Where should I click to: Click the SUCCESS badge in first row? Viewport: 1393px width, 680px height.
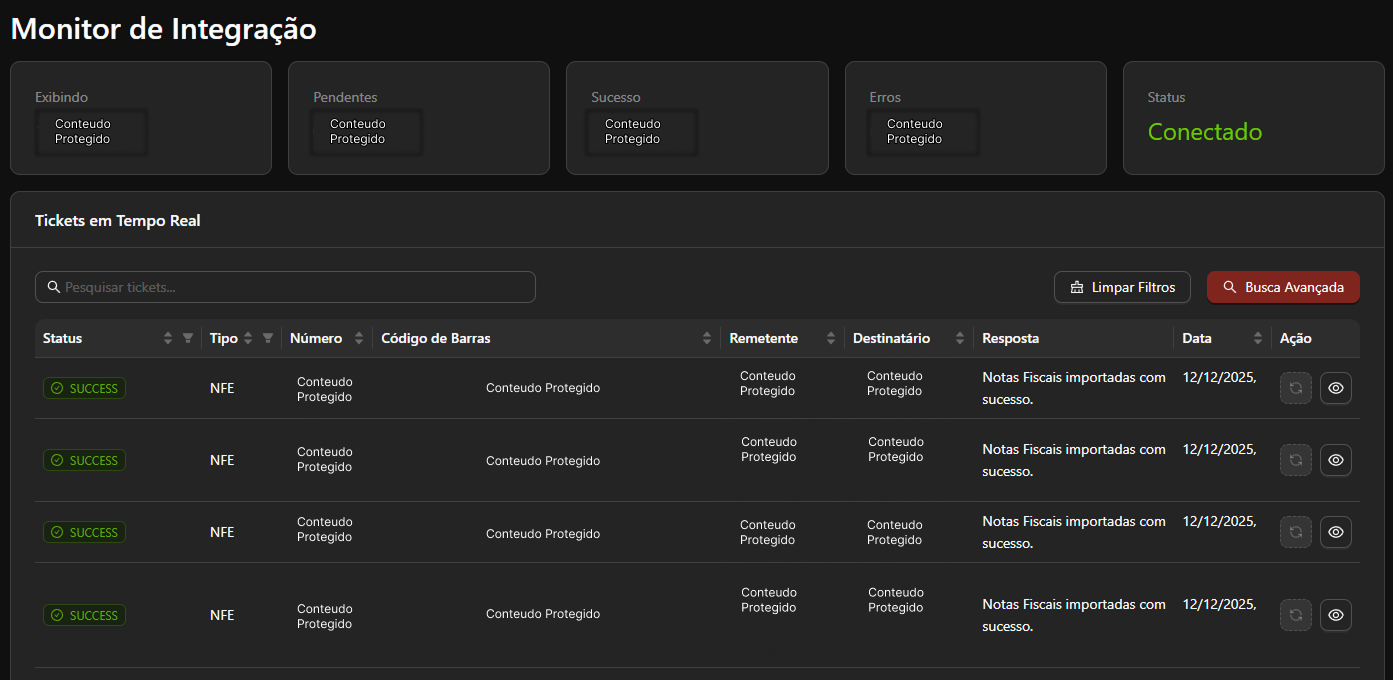[x=84, y=388]
